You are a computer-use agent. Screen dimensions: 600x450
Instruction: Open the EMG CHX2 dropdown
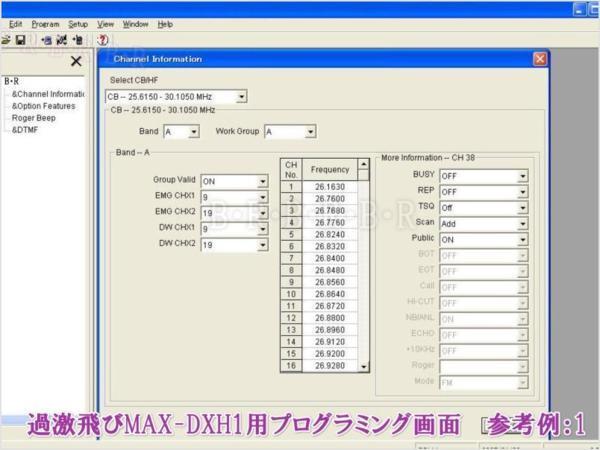pos(262,213)
